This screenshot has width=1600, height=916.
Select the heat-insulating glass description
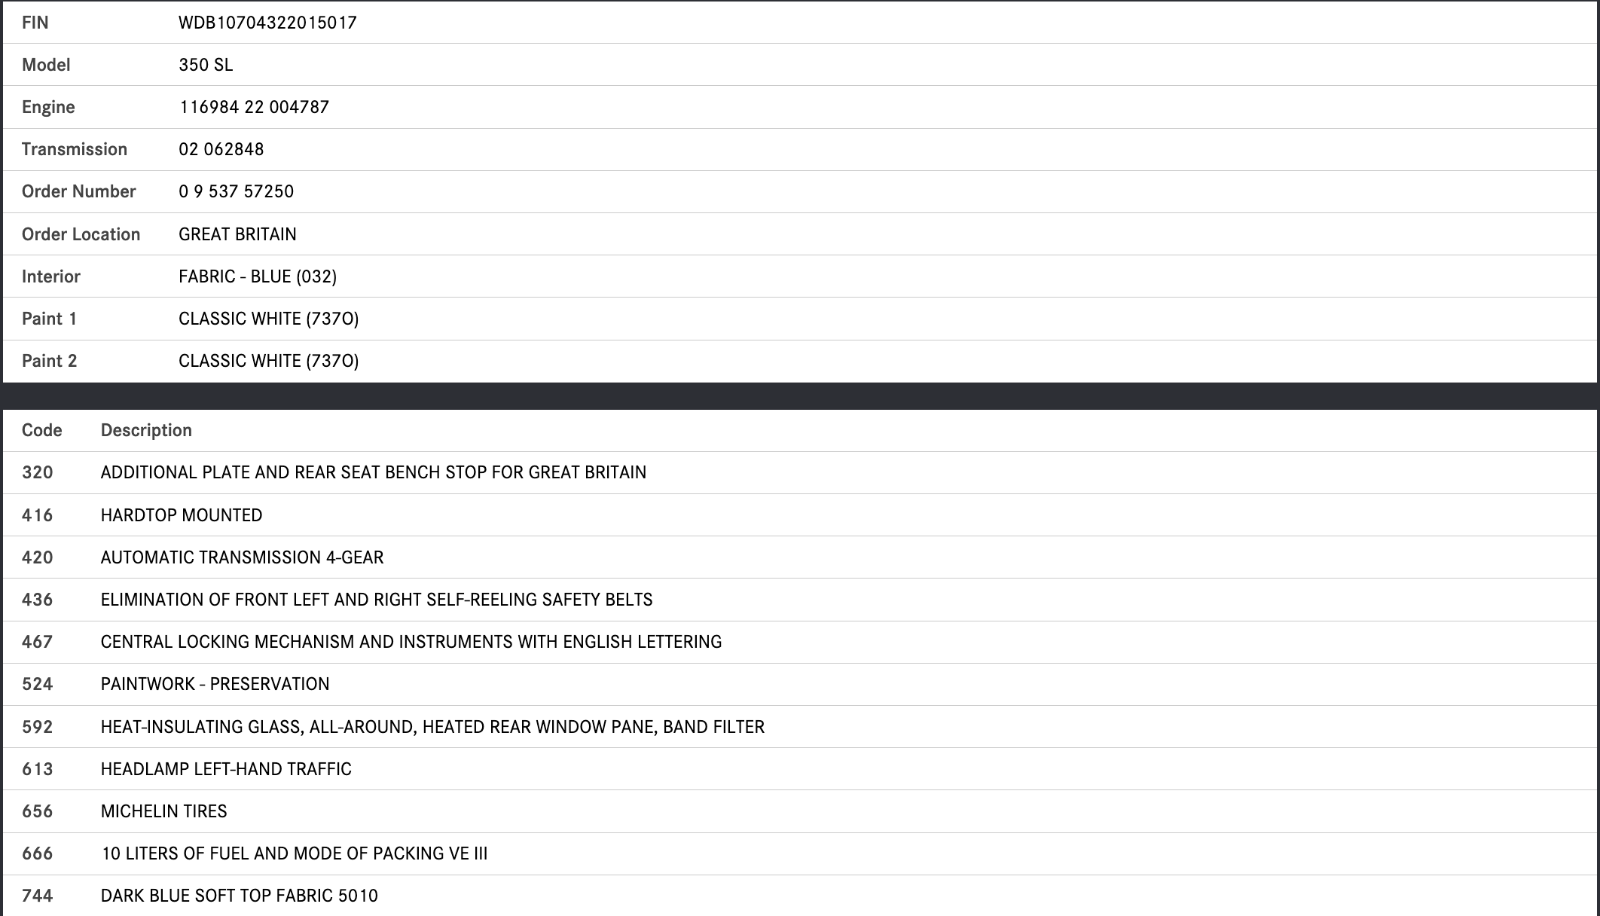[432, 727]
